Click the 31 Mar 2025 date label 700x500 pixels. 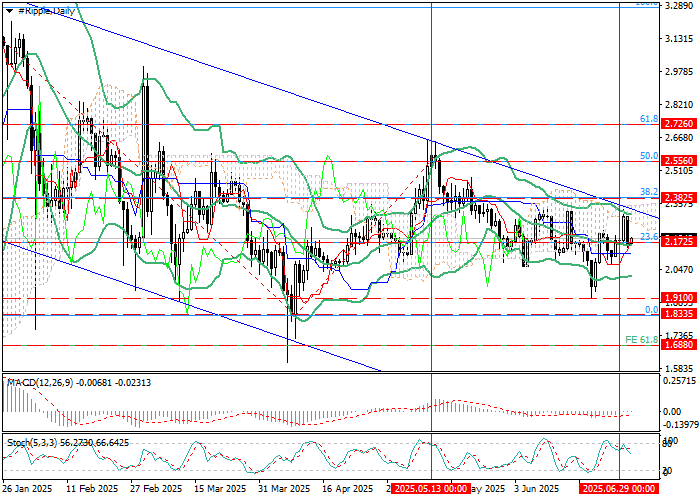(x=283, y=490)
